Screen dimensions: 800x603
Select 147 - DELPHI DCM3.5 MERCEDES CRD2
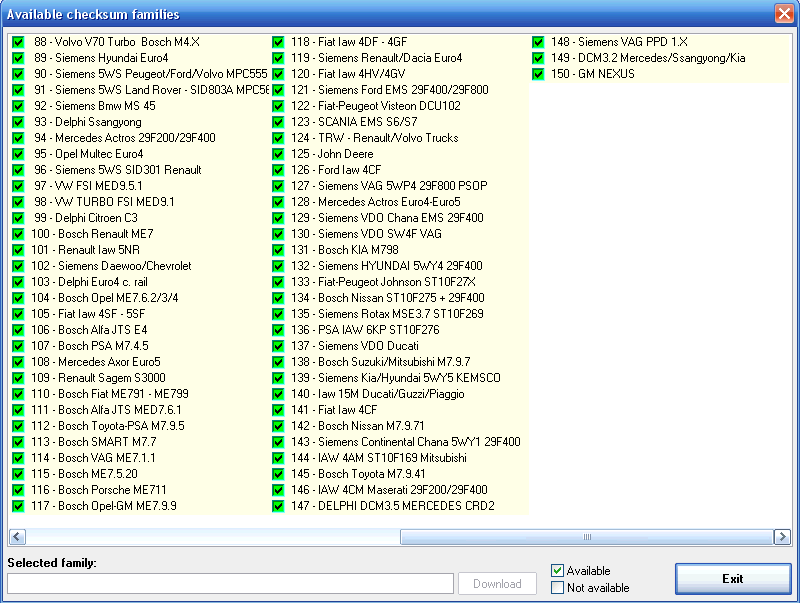click(393, 506)
